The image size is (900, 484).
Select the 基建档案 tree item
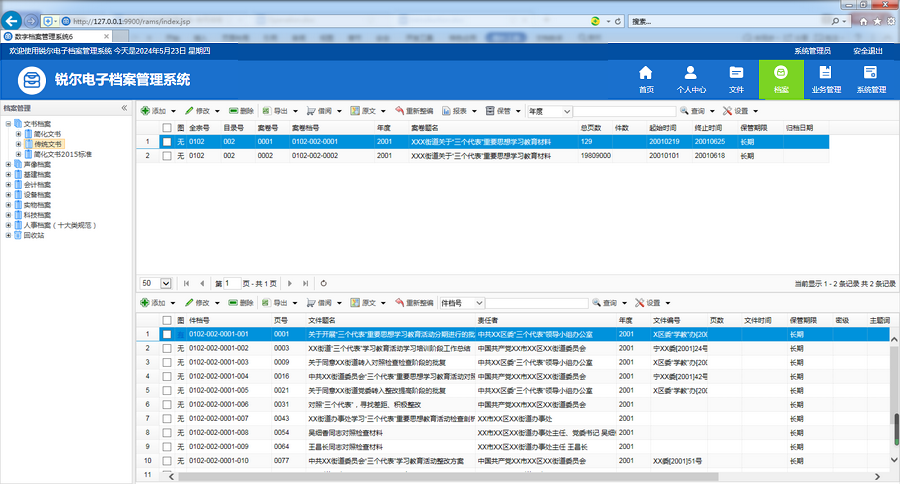37,175
